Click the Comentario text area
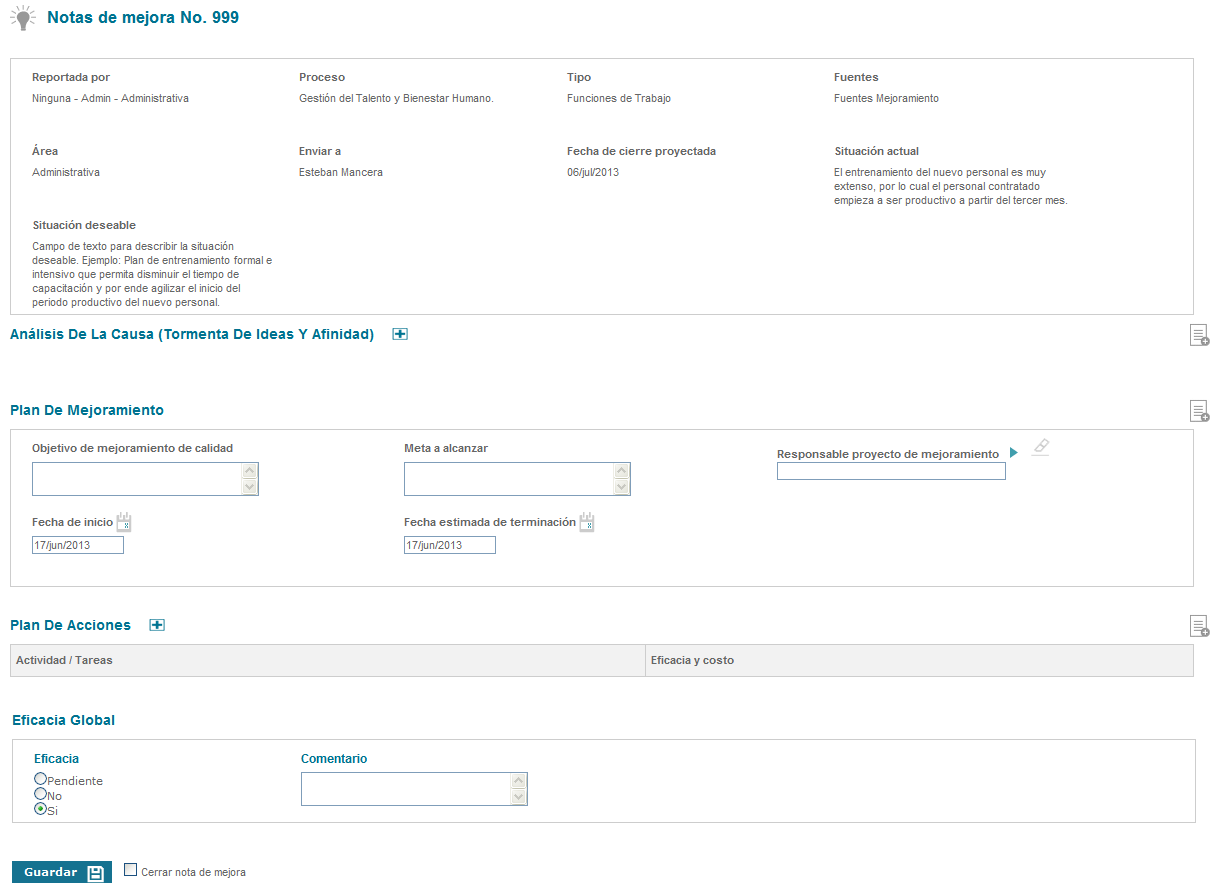The height and width of the screenshot is (892, 1212). point(406,789)
